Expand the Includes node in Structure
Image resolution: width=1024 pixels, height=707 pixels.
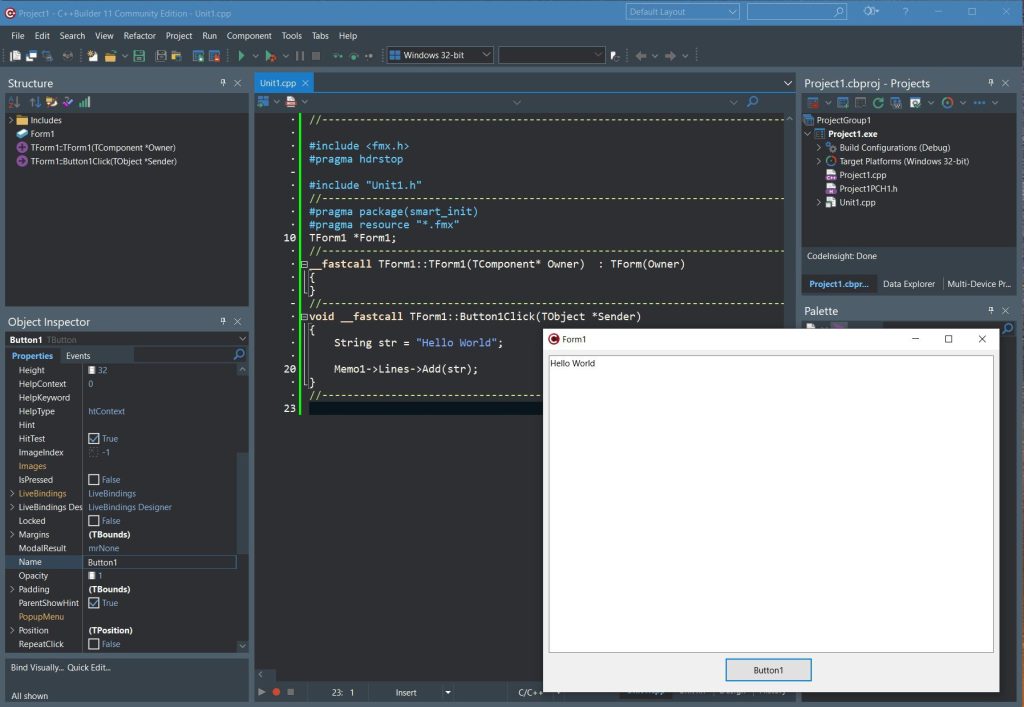coord(11,120)
